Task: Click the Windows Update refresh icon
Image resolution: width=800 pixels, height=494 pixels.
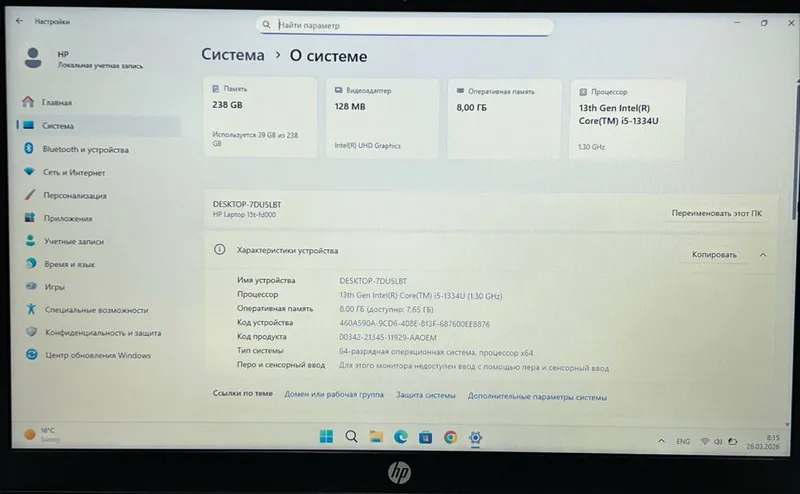Action: (32, 354)
